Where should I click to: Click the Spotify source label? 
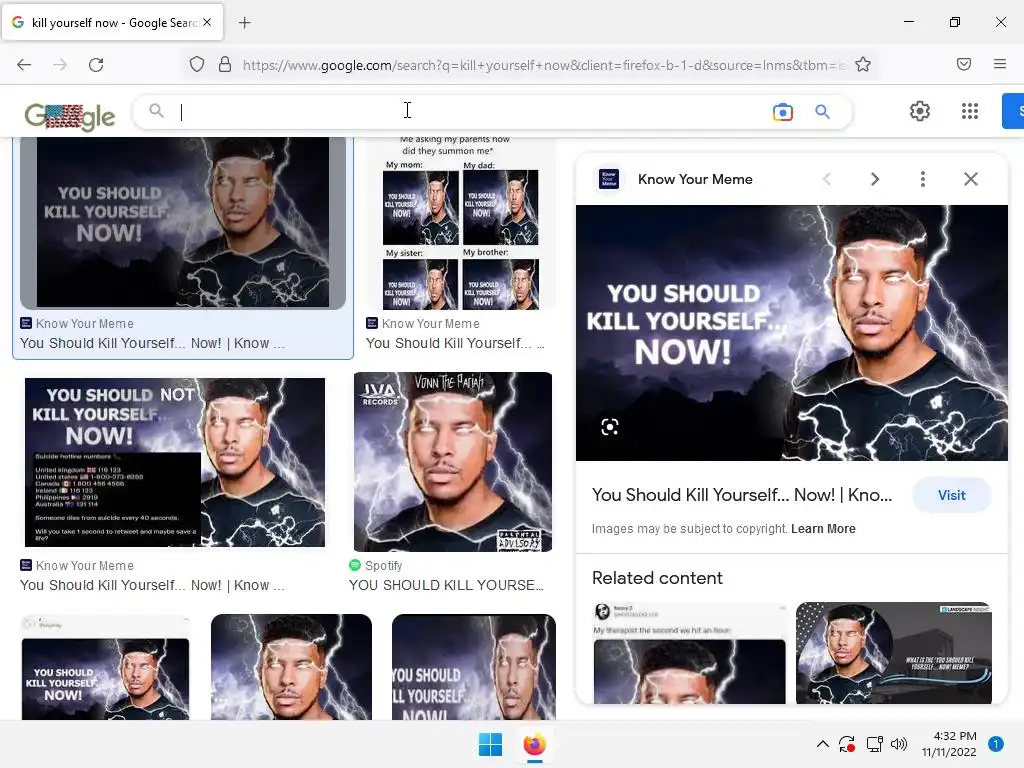[x=383, y=566]
